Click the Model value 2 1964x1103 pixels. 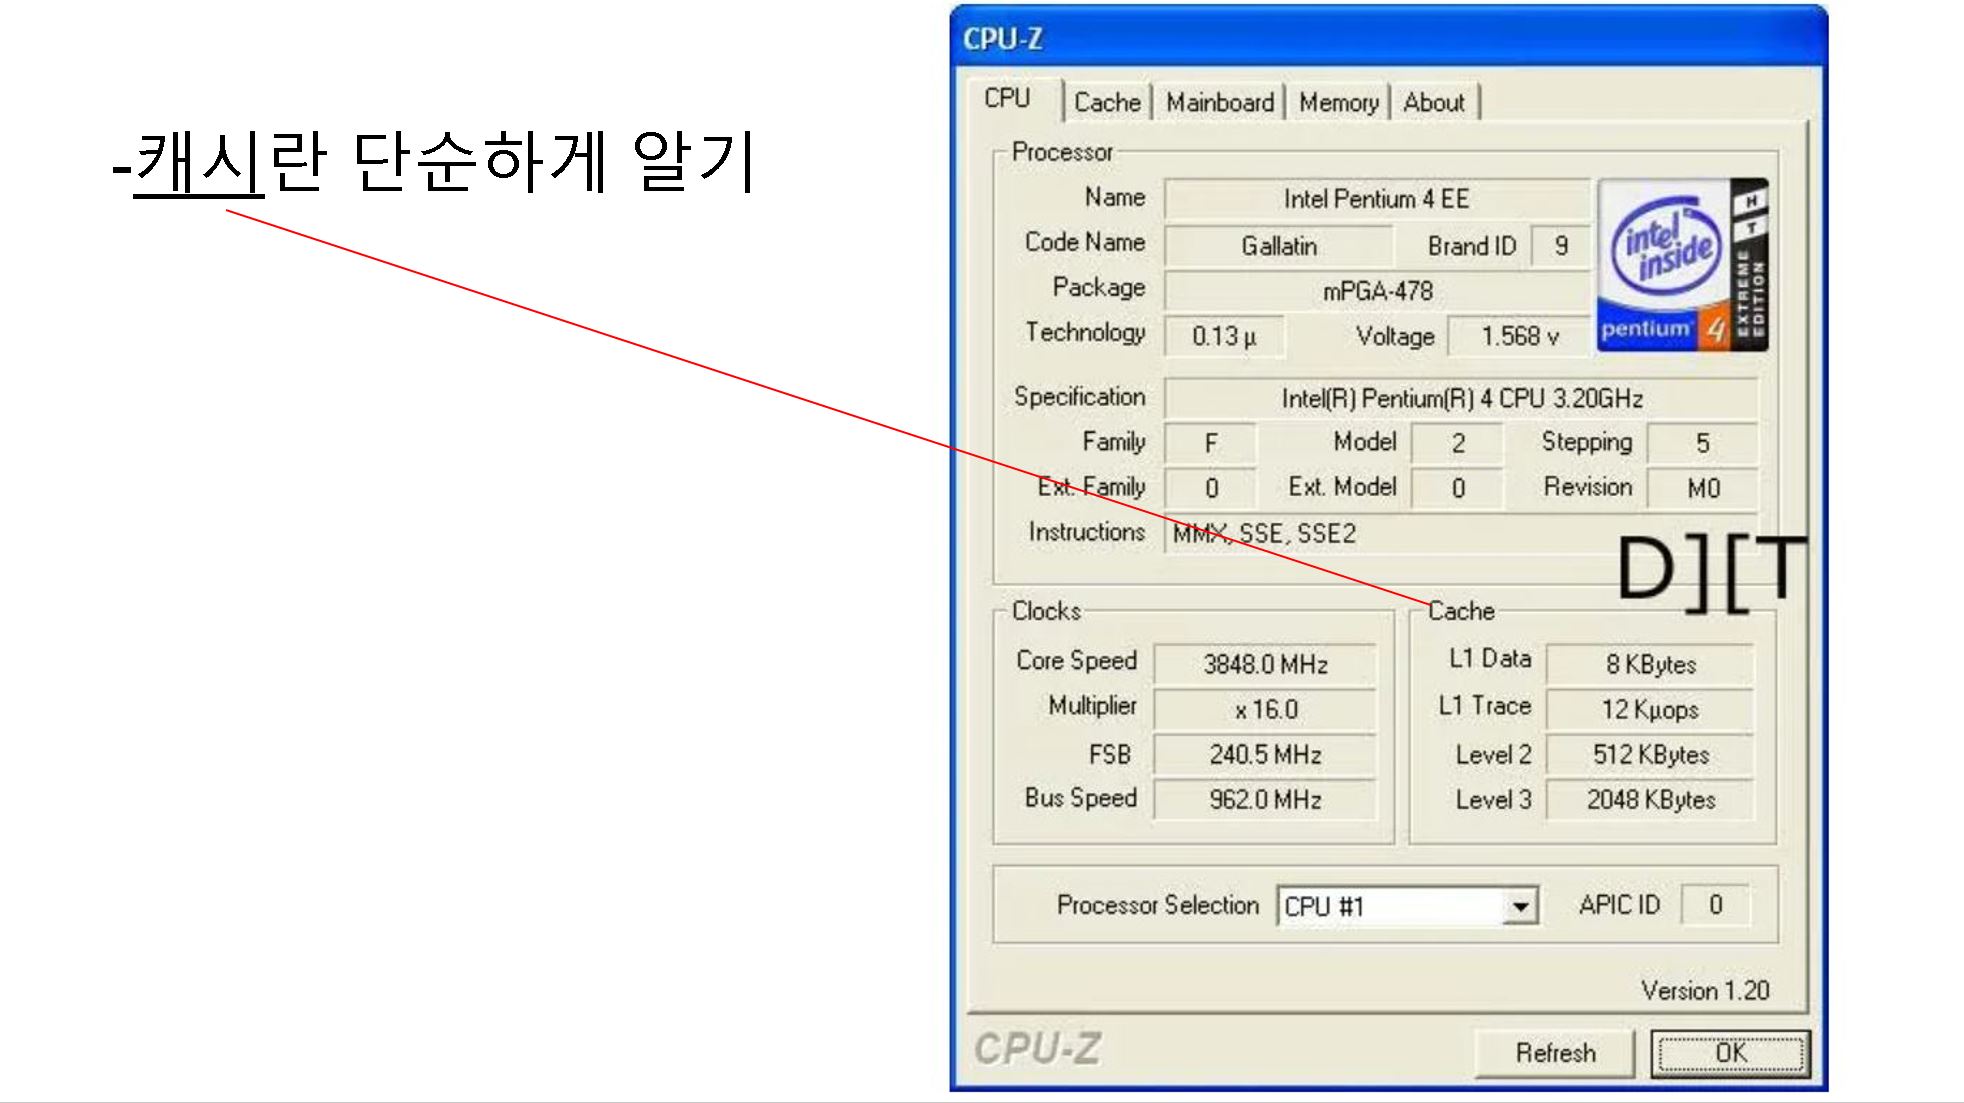tap(1457, 443)
